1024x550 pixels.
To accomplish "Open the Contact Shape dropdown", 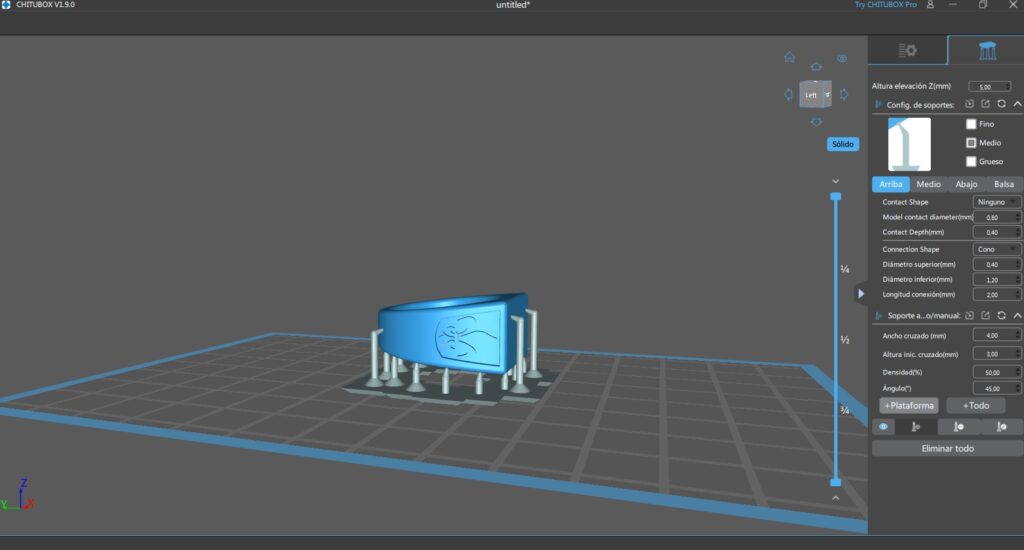I will click(x=996, y=202).
